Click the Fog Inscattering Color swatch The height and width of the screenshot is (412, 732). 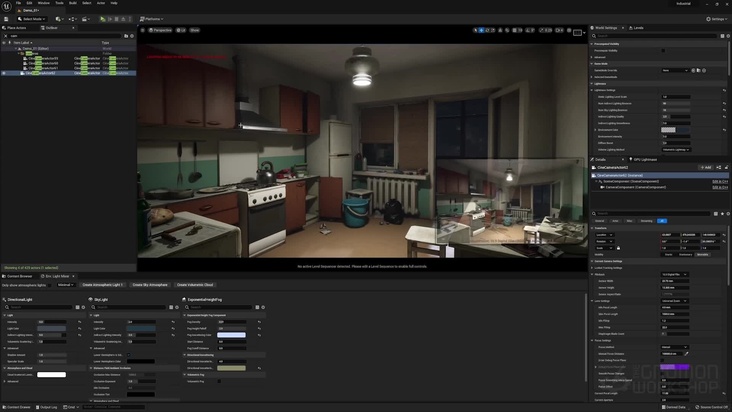(x=231, y=334)
